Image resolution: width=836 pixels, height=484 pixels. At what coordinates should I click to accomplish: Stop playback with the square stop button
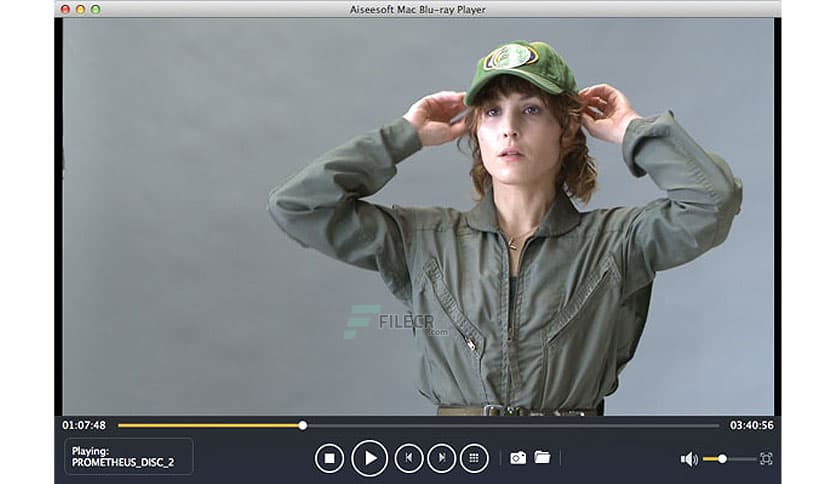pyautogui.click(x=329, y=458)
